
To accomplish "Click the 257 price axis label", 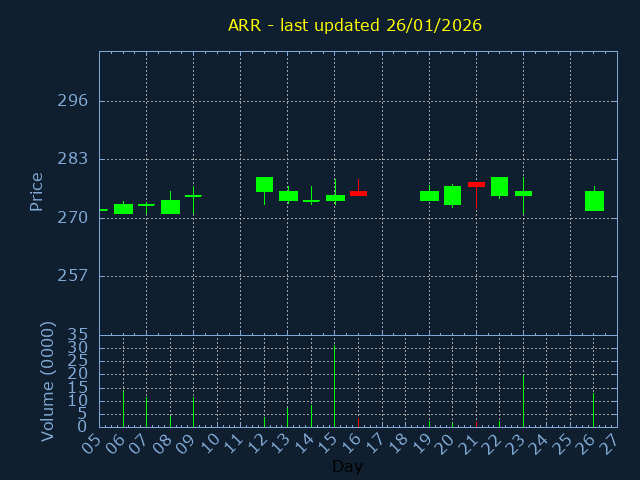I will click(72, 275).
